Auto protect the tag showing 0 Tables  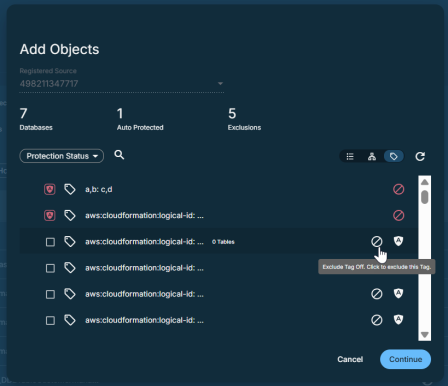pos(398,241)
